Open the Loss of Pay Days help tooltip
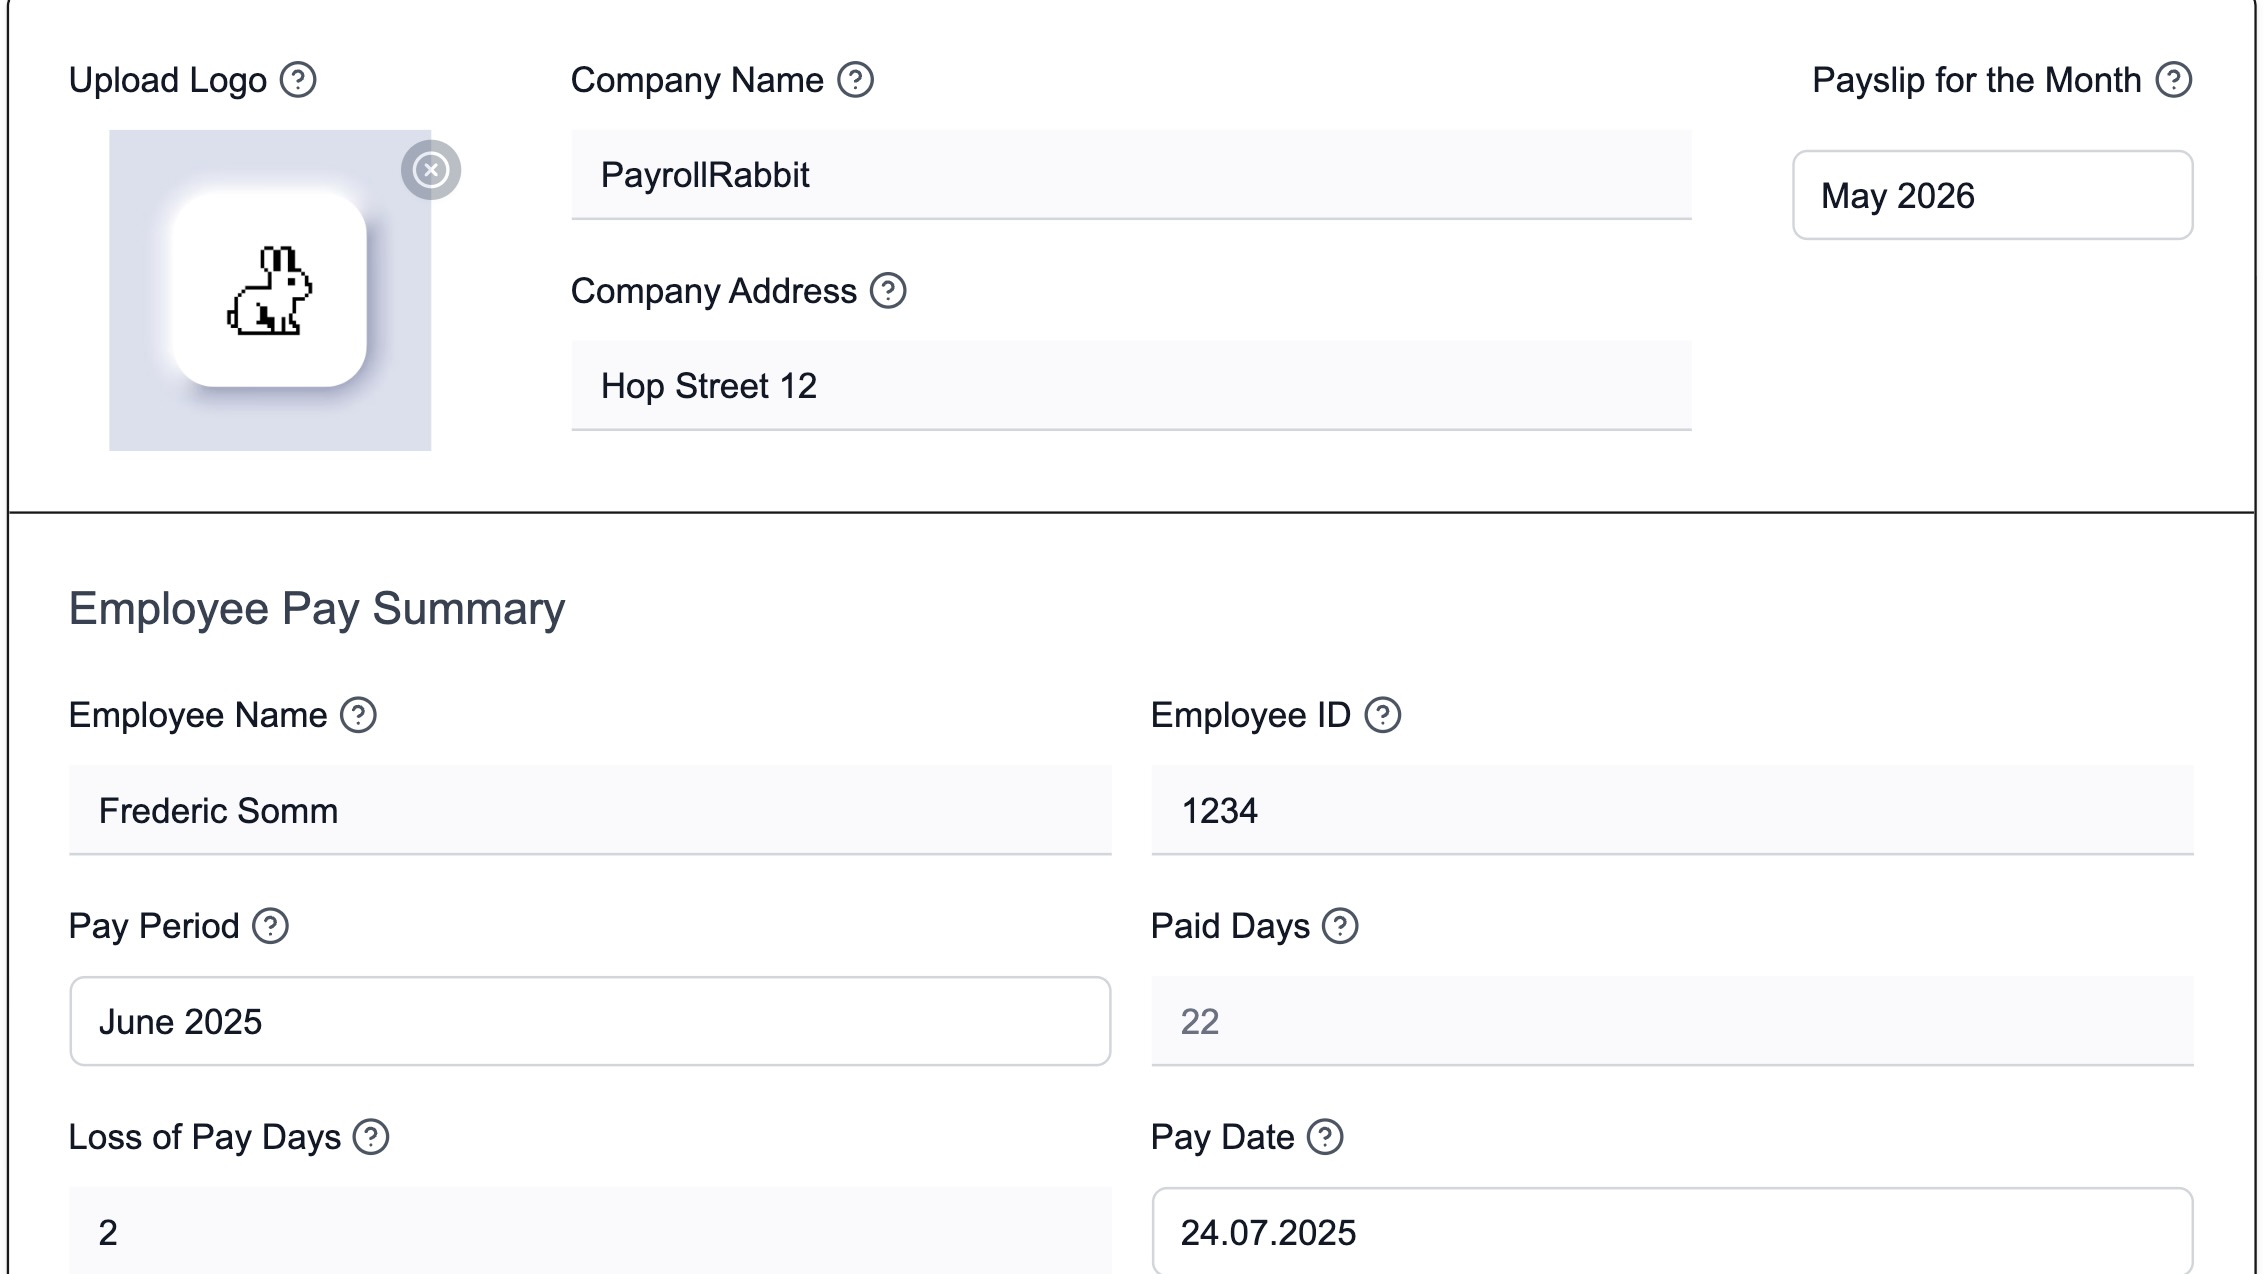This screenshot has height=1274, width=2264. click(371, 1136)
